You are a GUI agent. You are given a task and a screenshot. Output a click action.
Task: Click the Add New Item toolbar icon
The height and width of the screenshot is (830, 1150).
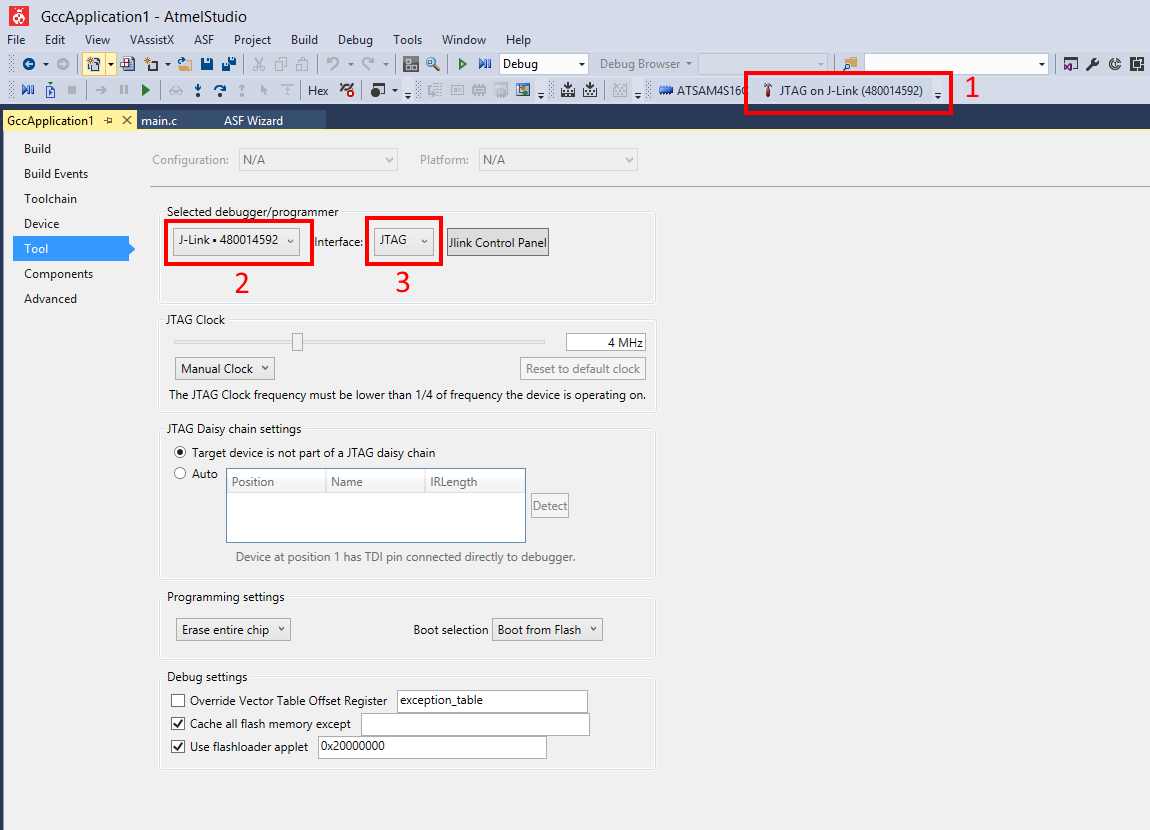pyautogui.click(x=152, y=65)
